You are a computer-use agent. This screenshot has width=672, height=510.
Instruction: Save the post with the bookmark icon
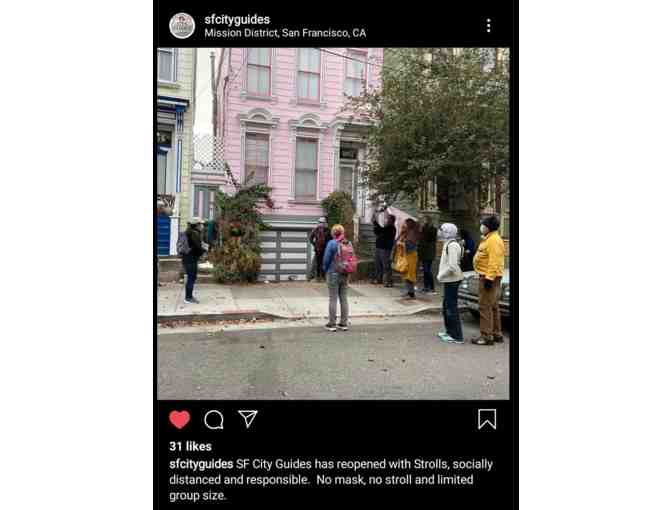coord(487,419)
